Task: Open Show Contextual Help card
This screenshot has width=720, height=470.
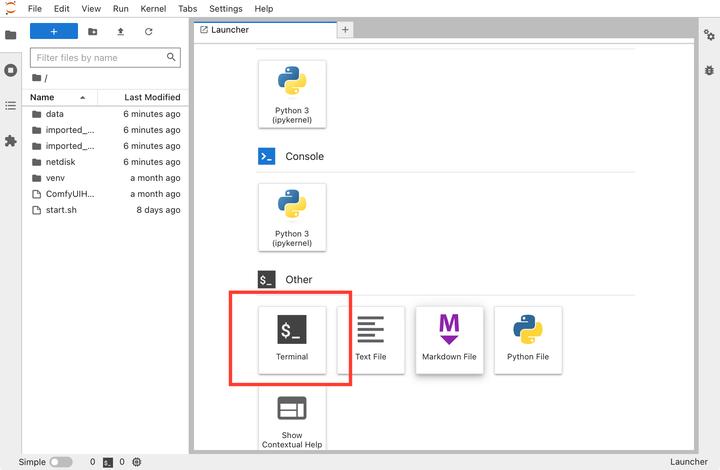Action: (292, 419)
